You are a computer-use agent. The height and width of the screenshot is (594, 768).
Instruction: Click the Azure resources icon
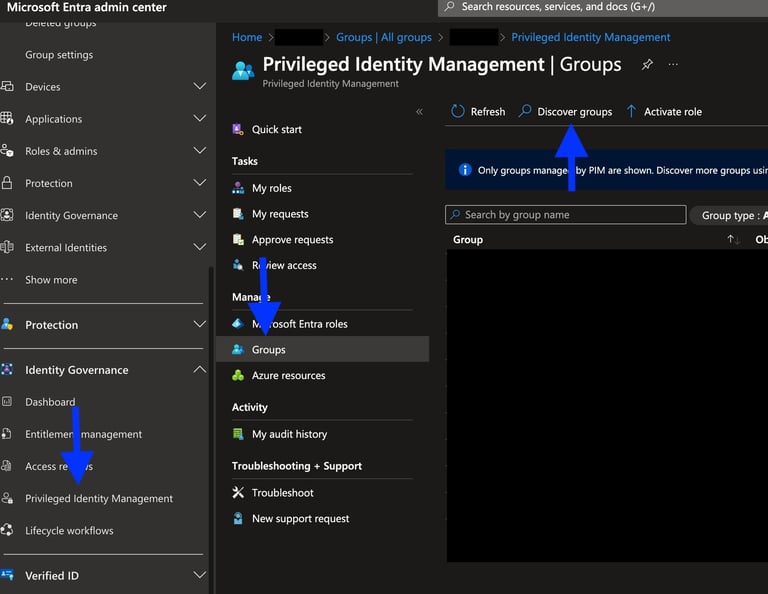tap(238, 376)
